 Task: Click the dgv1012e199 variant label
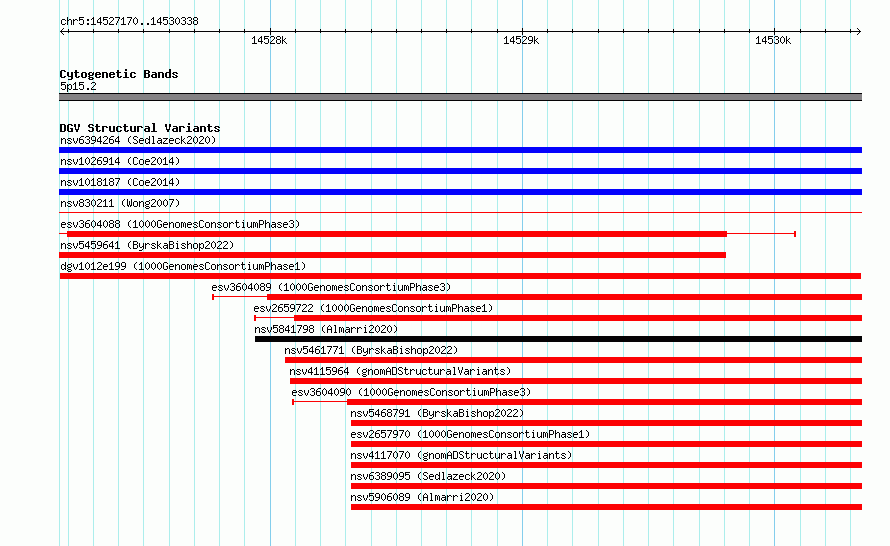(183, 266)
